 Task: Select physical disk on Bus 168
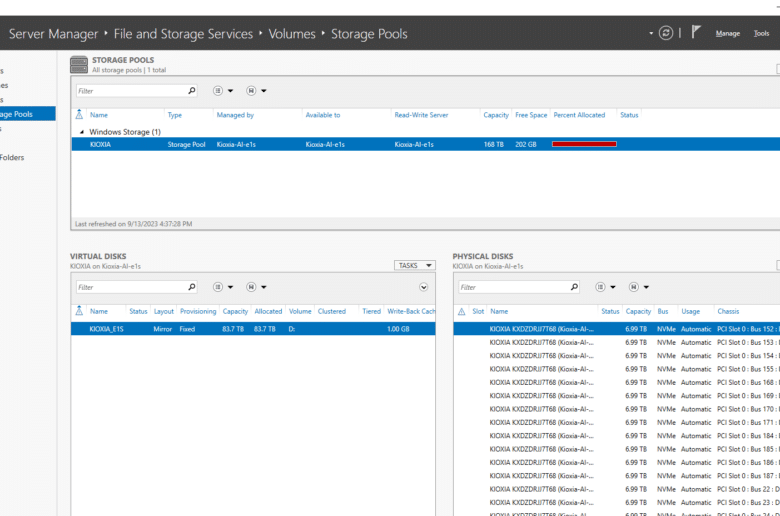(617, 383)
